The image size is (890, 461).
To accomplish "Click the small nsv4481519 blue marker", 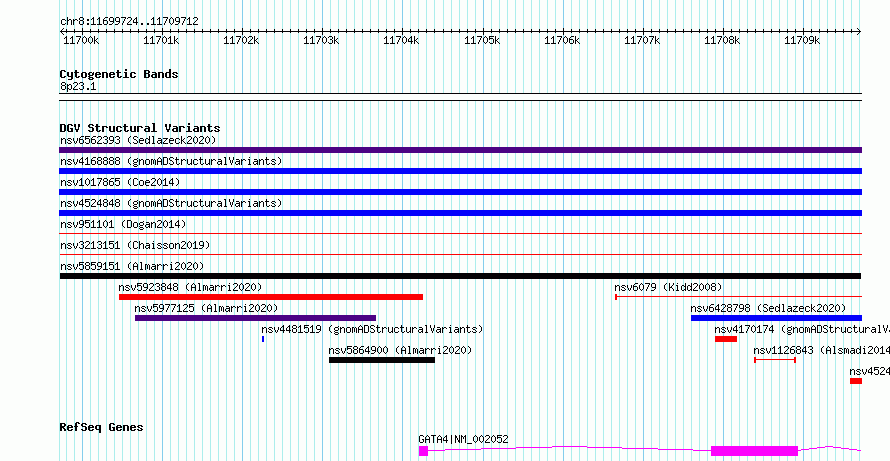I will (x=263, y=339).
